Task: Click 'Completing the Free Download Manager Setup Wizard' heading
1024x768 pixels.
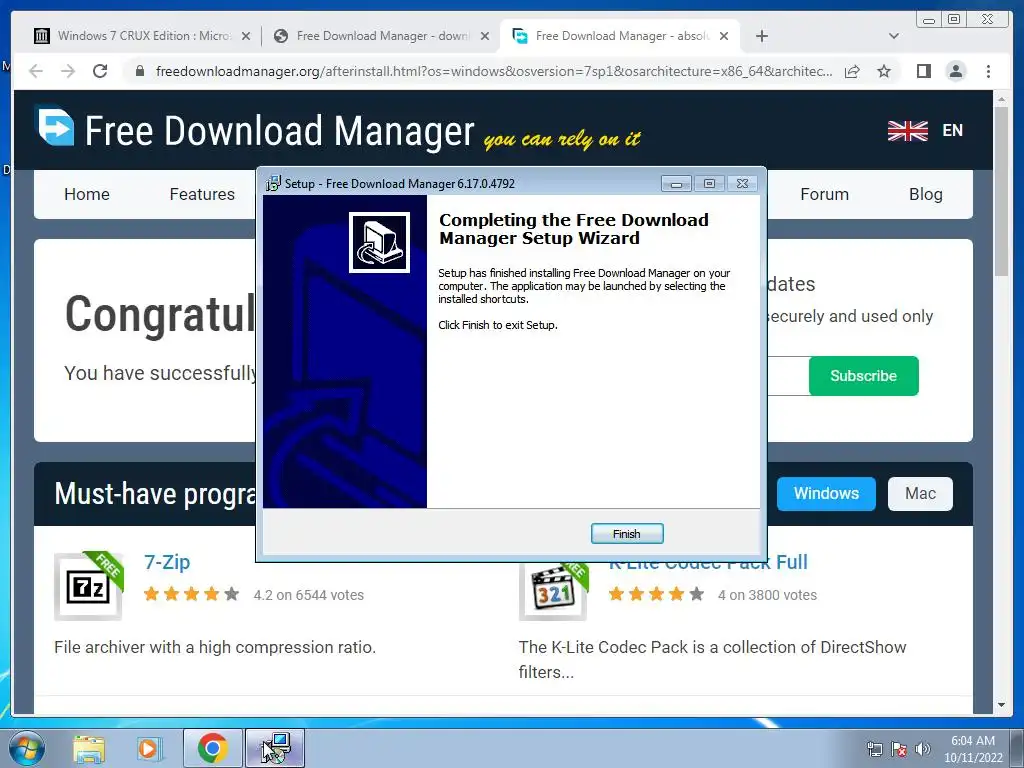Action: pyautogui.click(x=574, y=229)
